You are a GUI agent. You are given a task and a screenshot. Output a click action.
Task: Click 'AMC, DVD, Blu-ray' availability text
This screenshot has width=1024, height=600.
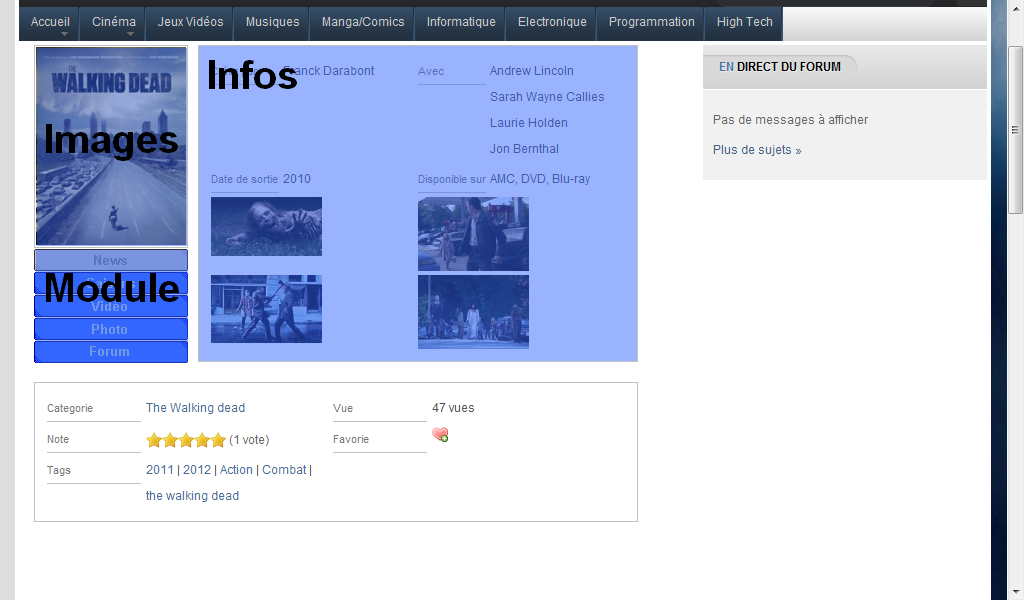540,180
